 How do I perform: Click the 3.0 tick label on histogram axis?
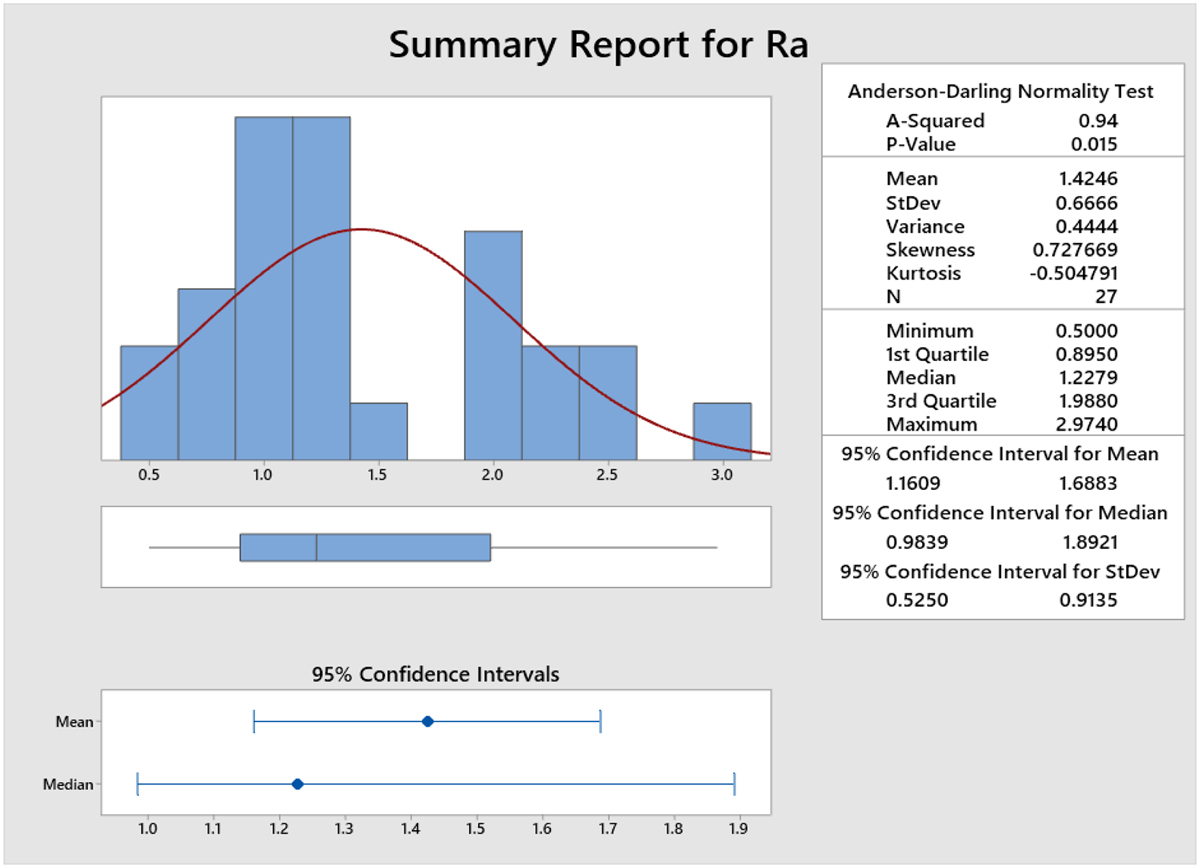(722, 475)
